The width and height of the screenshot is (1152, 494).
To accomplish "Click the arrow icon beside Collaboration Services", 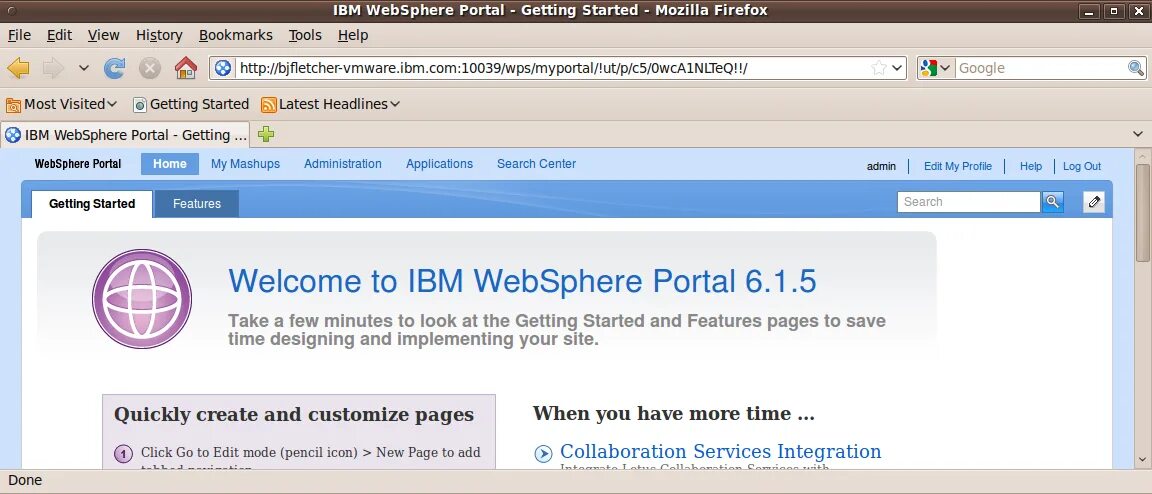I will coord(543,454).
